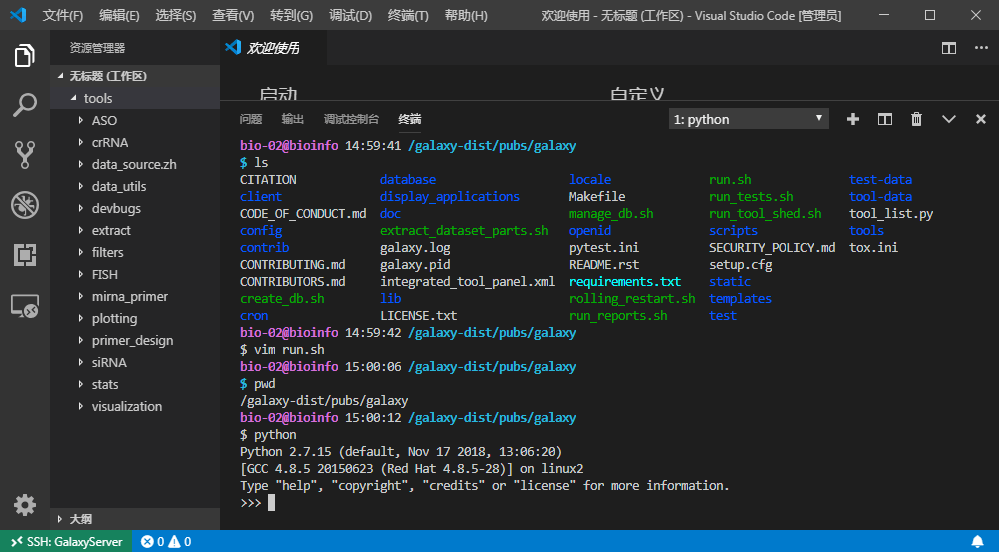Open the 查看(V) menu
999x552 pixels.
tap(233, 15)
